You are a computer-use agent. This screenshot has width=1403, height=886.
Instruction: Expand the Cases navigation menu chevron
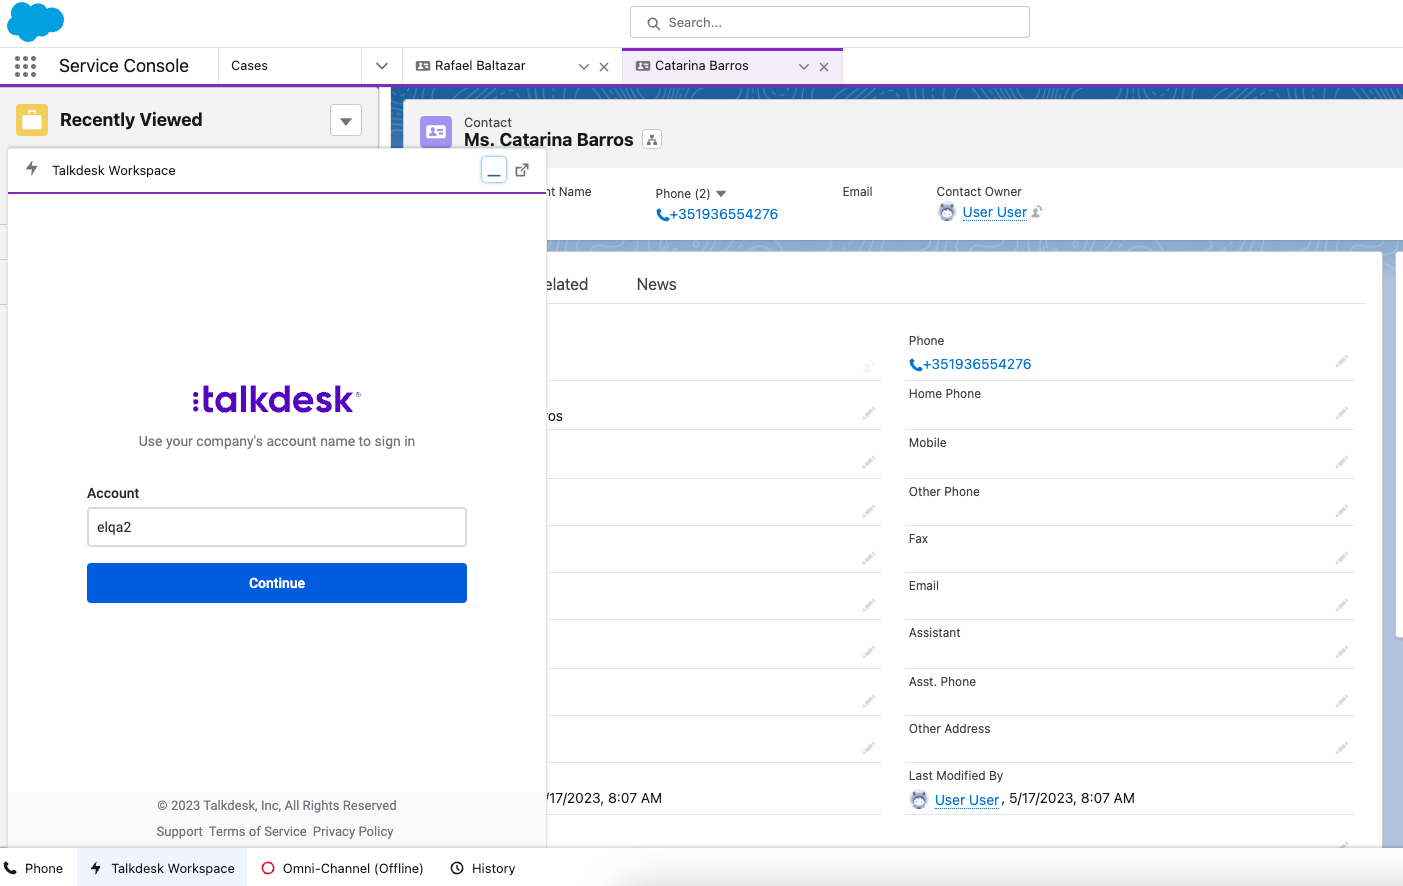[x=382, y=66]
